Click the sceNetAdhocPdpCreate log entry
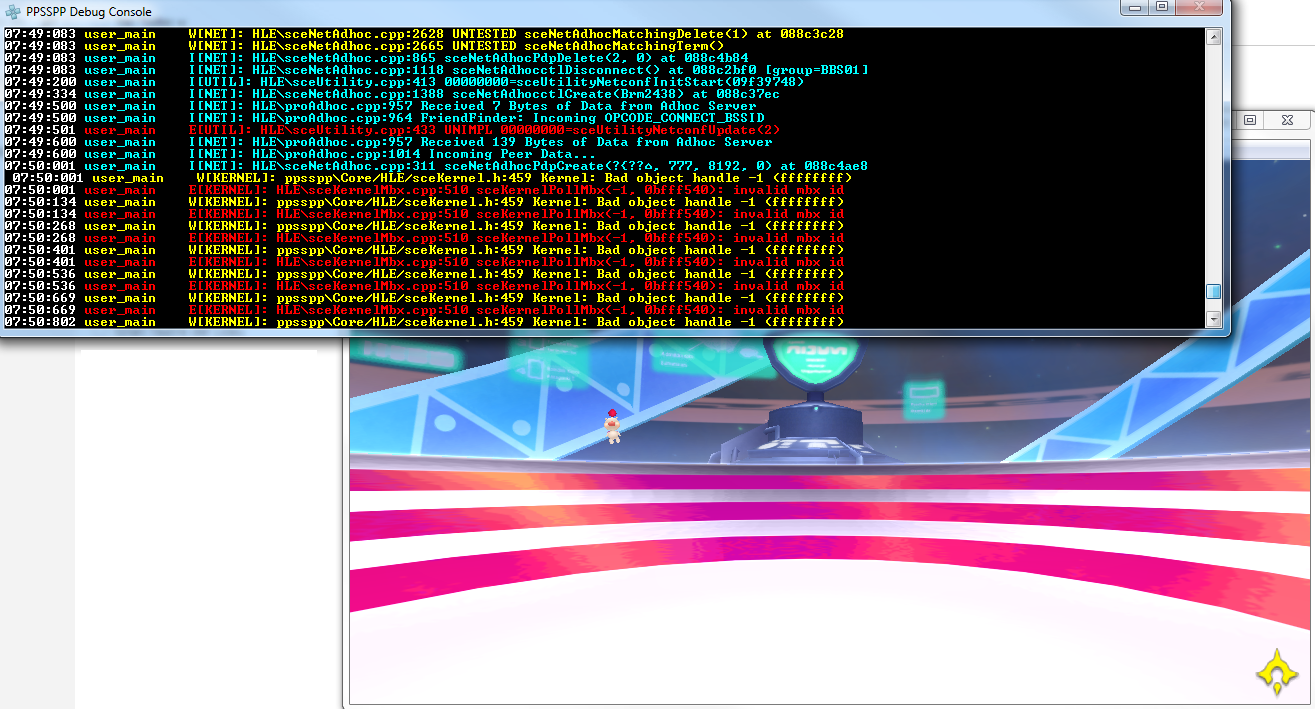 point(530,166)
